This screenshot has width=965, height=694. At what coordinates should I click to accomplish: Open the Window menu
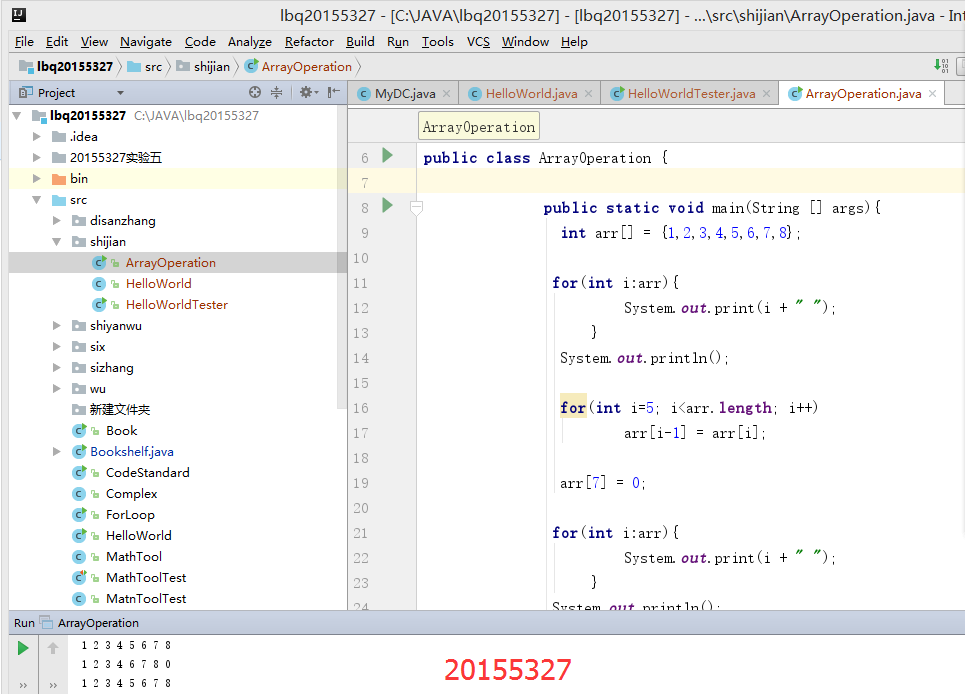click(x=525, y=42)
